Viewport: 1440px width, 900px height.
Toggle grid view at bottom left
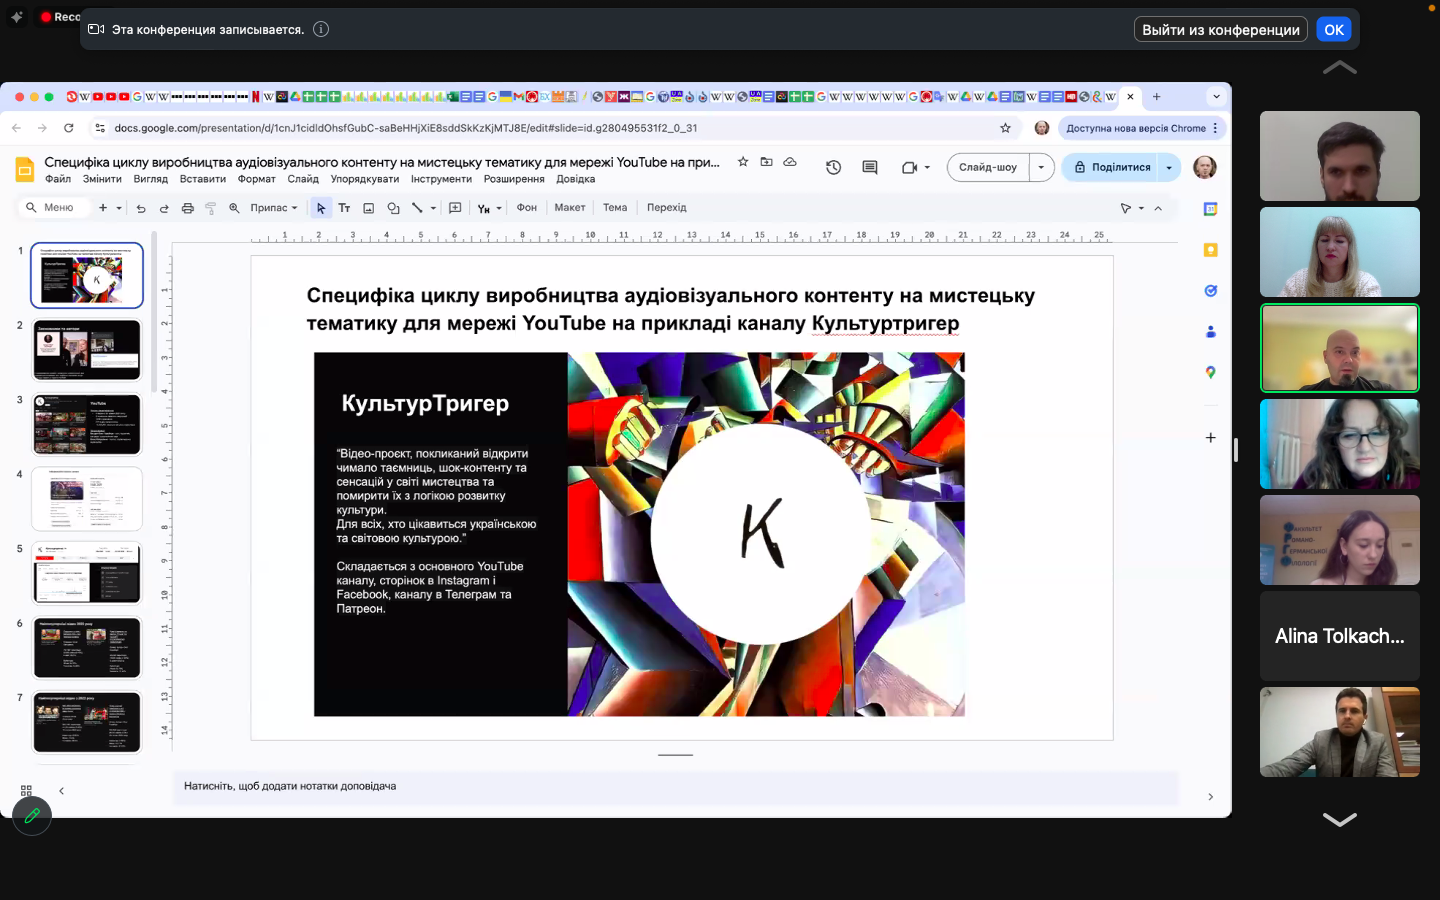tap(26, 791)
